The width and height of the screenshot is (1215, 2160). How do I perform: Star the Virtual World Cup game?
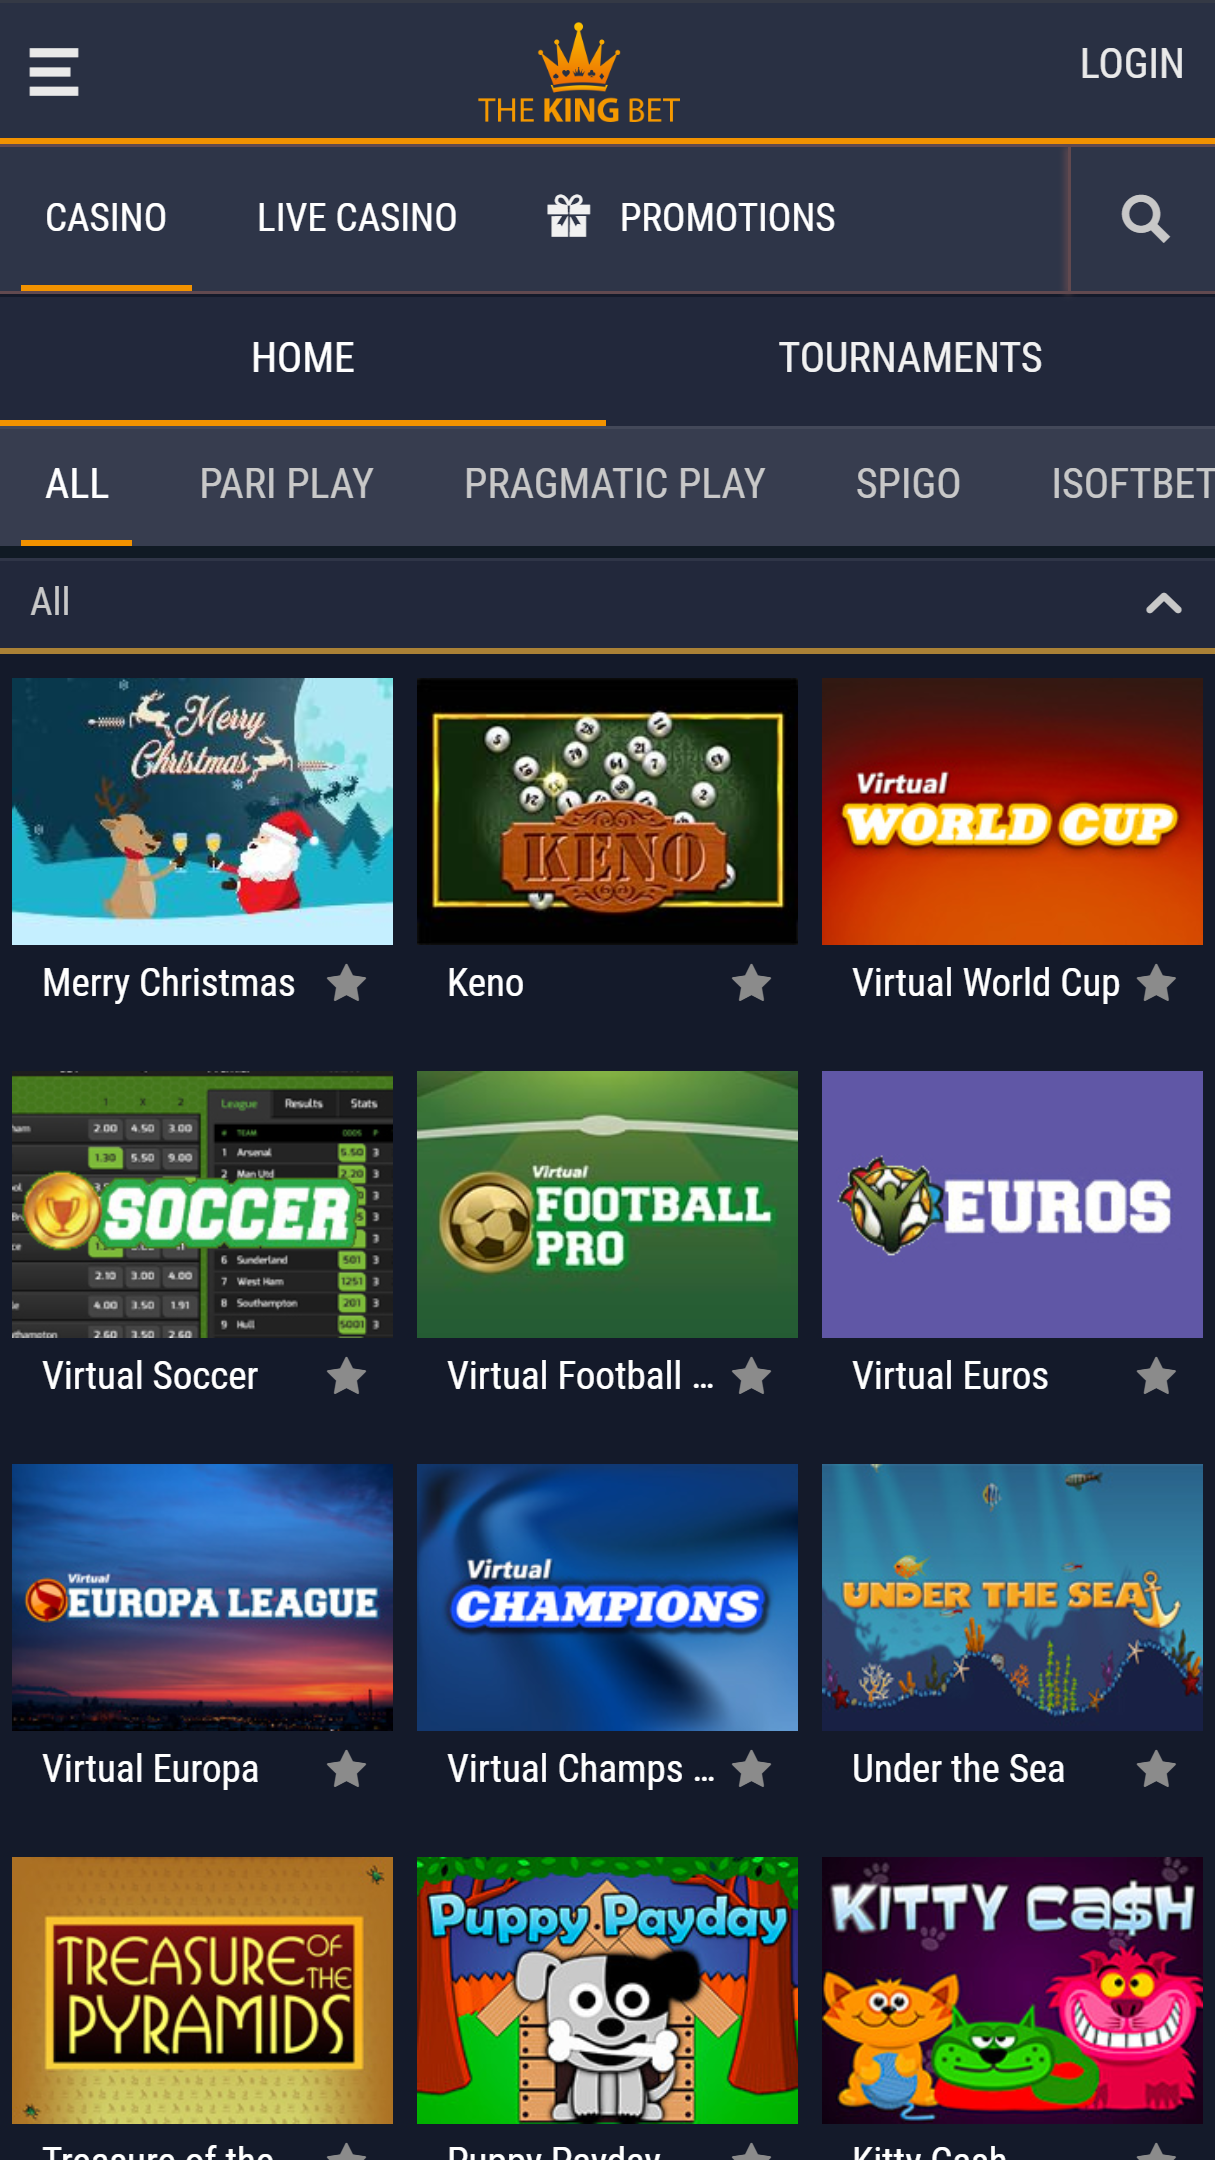1157,984
